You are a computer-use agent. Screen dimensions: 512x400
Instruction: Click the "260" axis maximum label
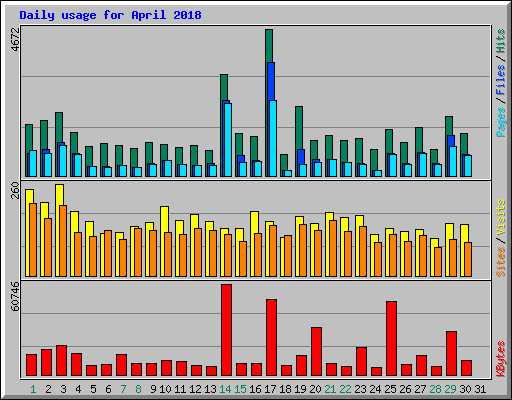pyautogui.click(x=15, y=190)
